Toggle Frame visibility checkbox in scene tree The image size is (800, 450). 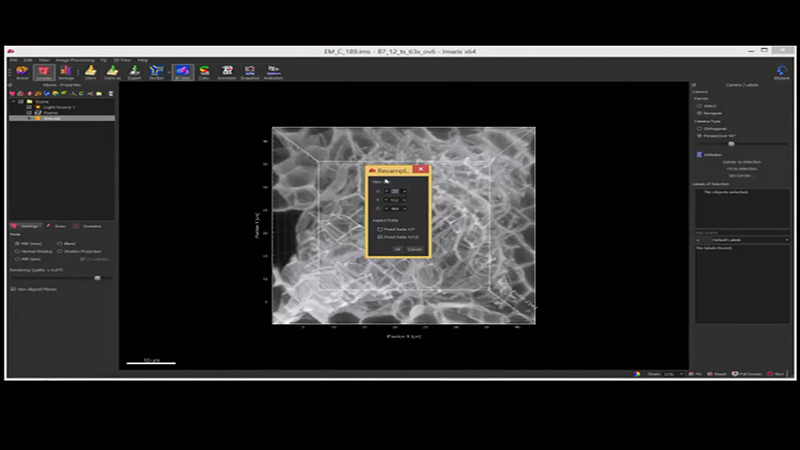pyautogui.click(x=29, y=112)
